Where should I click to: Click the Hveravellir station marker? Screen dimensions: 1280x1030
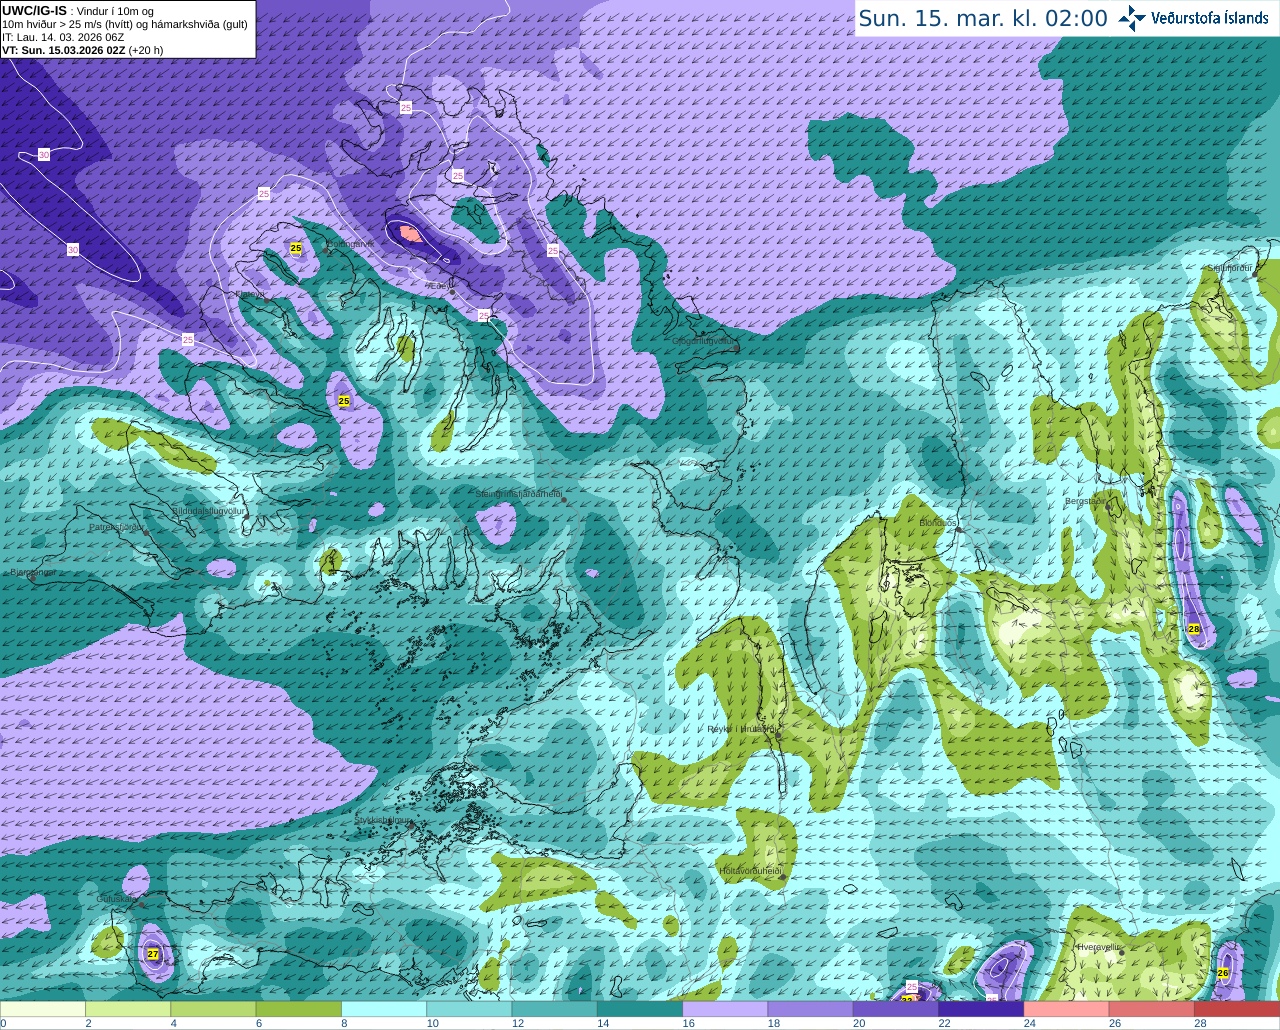pos(1123,952)
